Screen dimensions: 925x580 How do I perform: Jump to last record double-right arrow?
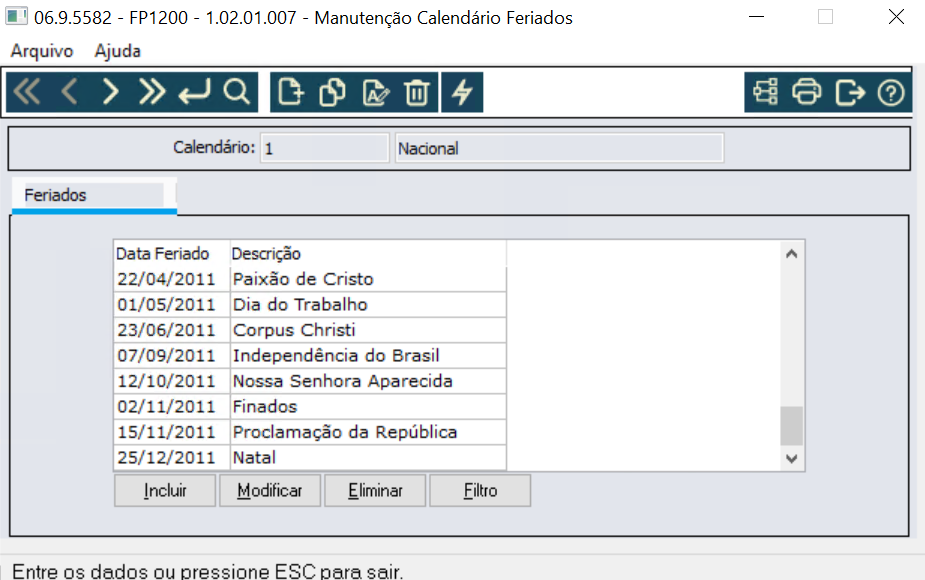(152, 92)
